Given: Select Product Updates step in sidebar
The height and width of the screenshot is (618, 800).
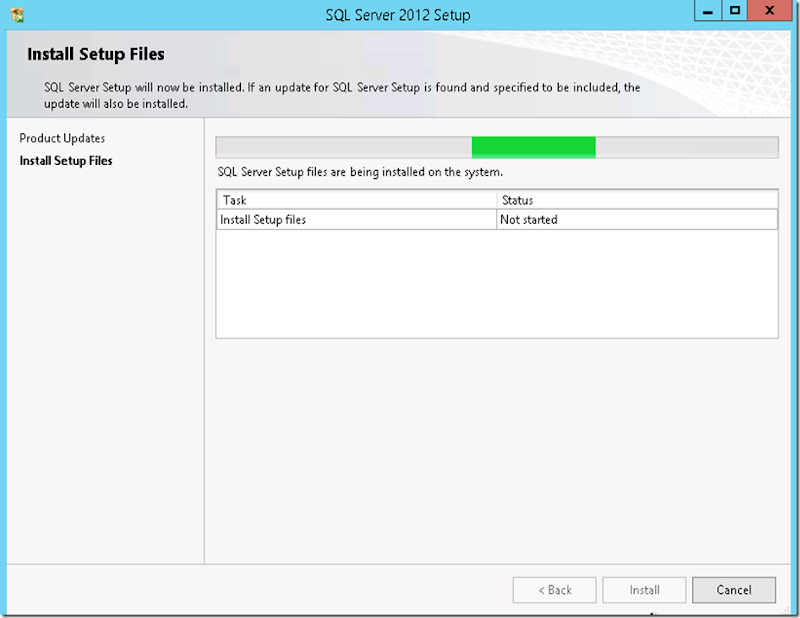Looking at the screenshot, I should (x=62, y=138).
